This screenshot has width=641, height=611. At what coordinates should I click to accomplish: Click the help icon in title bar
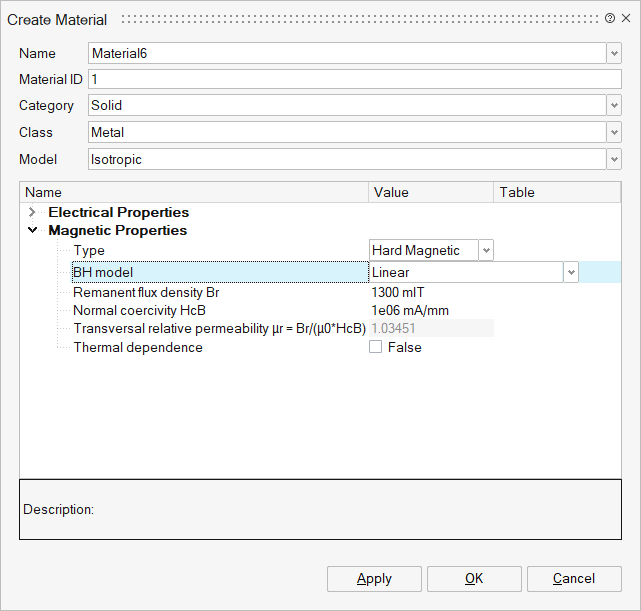click(610, 19)
